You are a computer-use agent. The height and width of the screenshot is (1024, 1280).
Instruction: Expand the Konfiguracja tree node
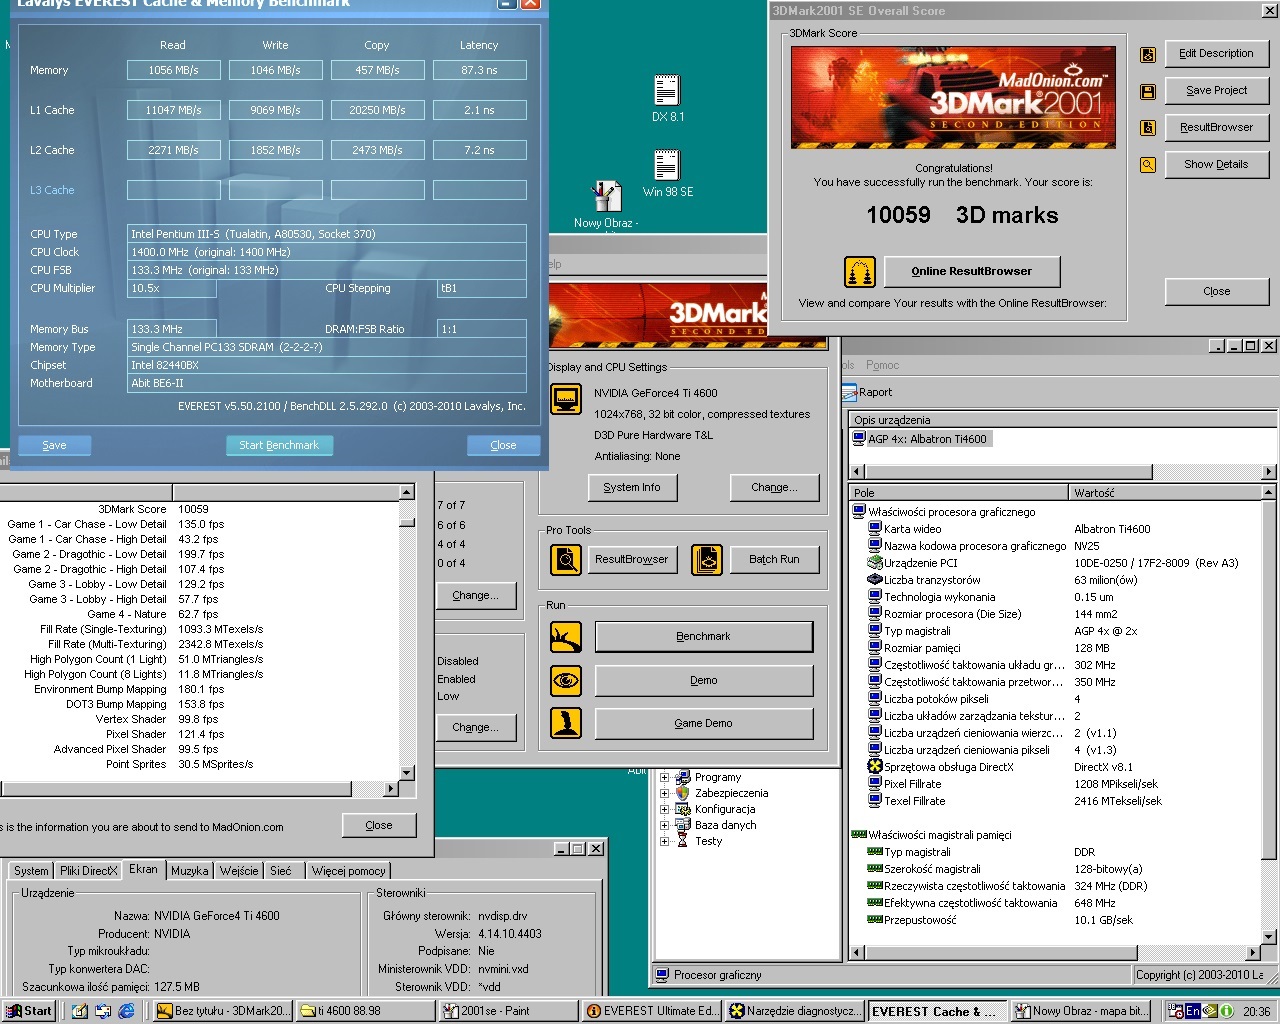click(664, 809)
